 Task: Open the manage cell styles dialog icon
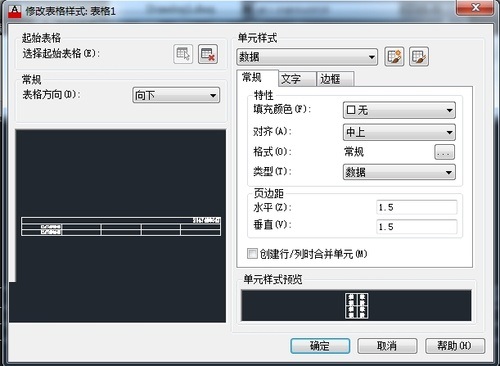pos(419,57)
